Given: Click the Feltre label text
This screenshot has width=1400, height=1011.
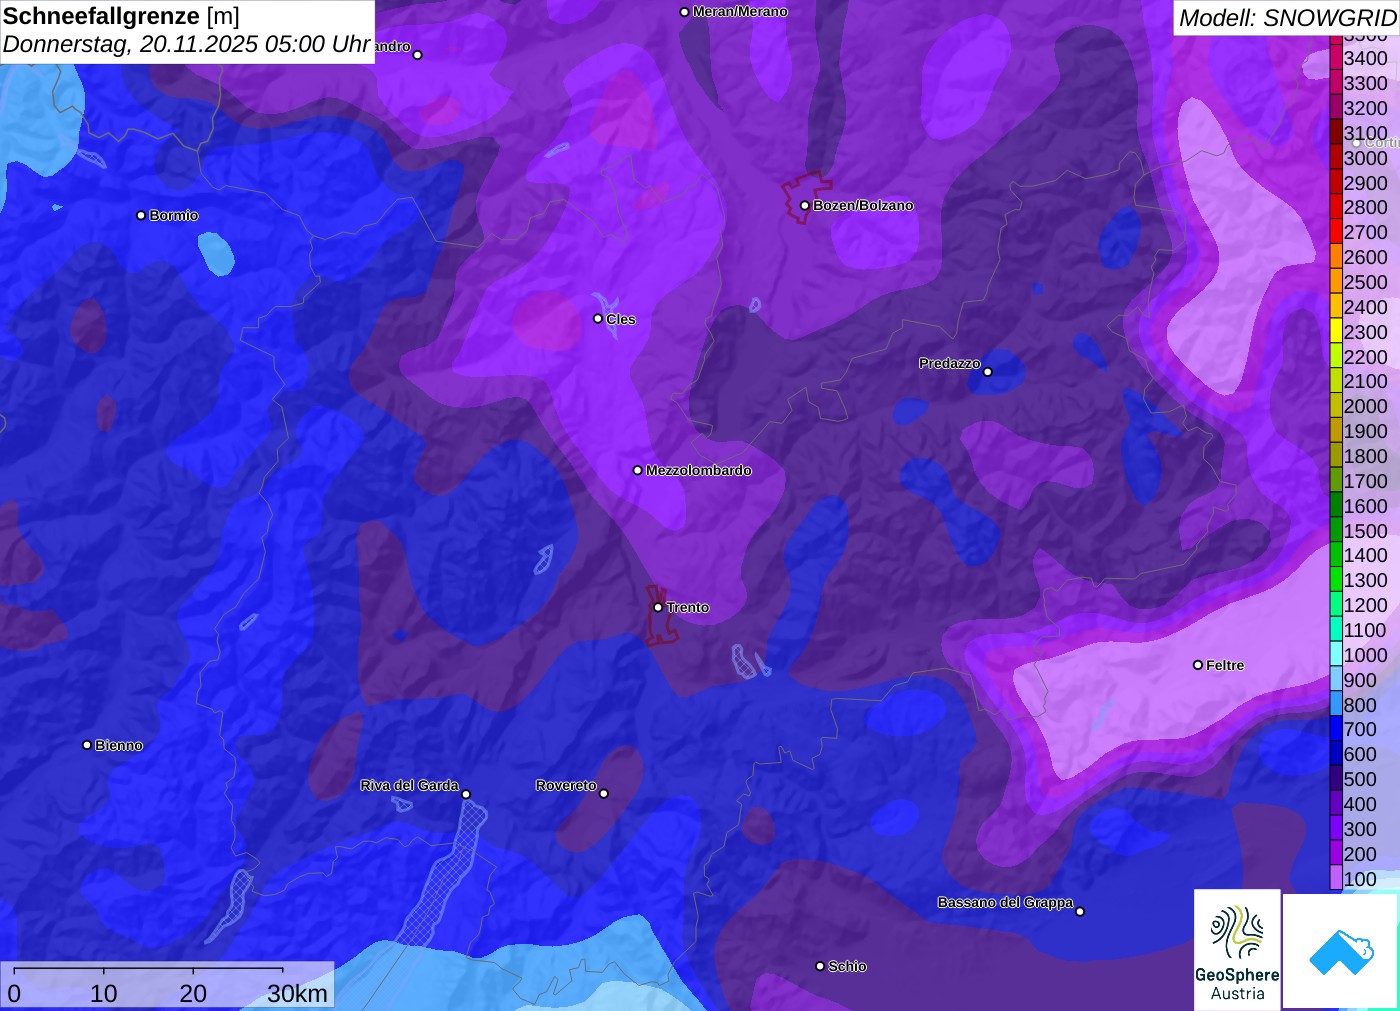Looking at the screenshot, I should 1225,665.
